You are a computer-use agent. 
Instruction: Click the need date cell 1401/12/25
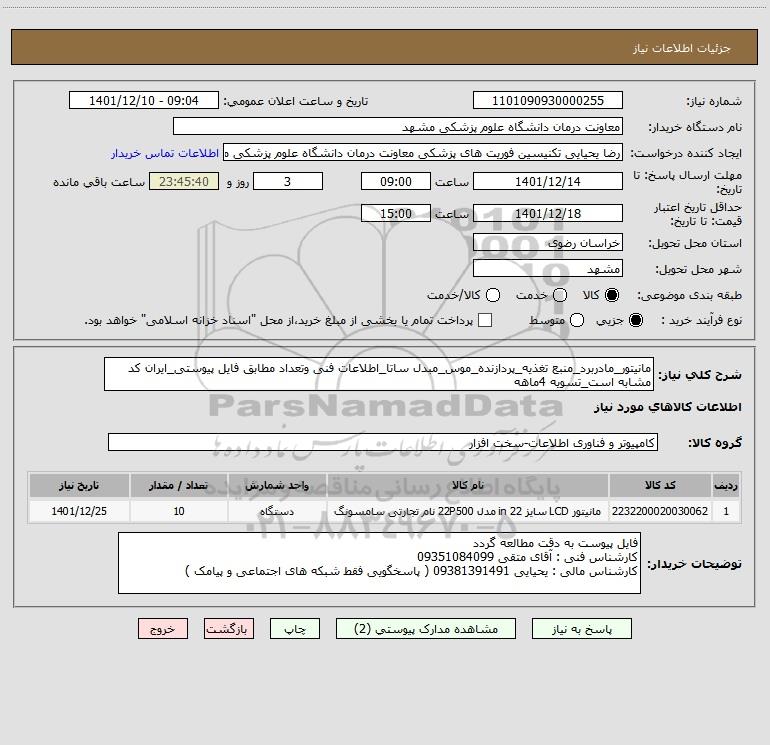coord(79,511)
